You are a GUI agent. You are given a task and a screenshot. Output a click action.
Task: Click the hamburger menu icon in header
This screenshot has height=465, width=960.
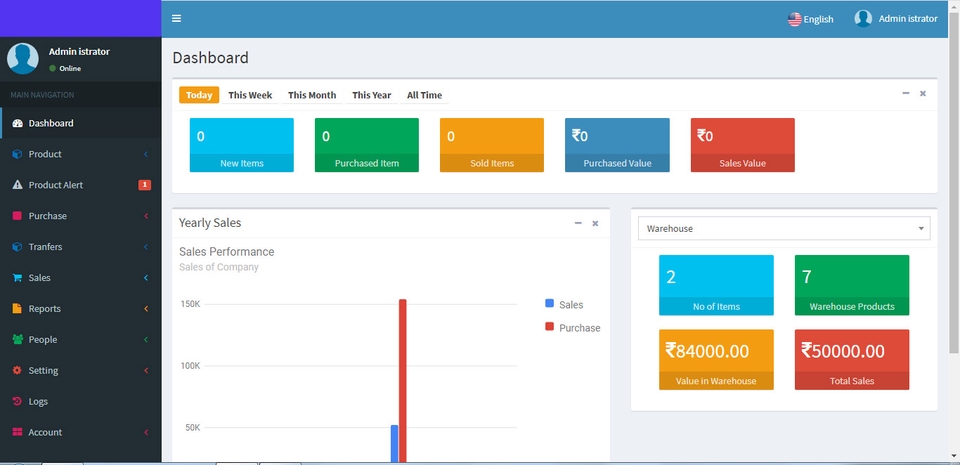176,18
